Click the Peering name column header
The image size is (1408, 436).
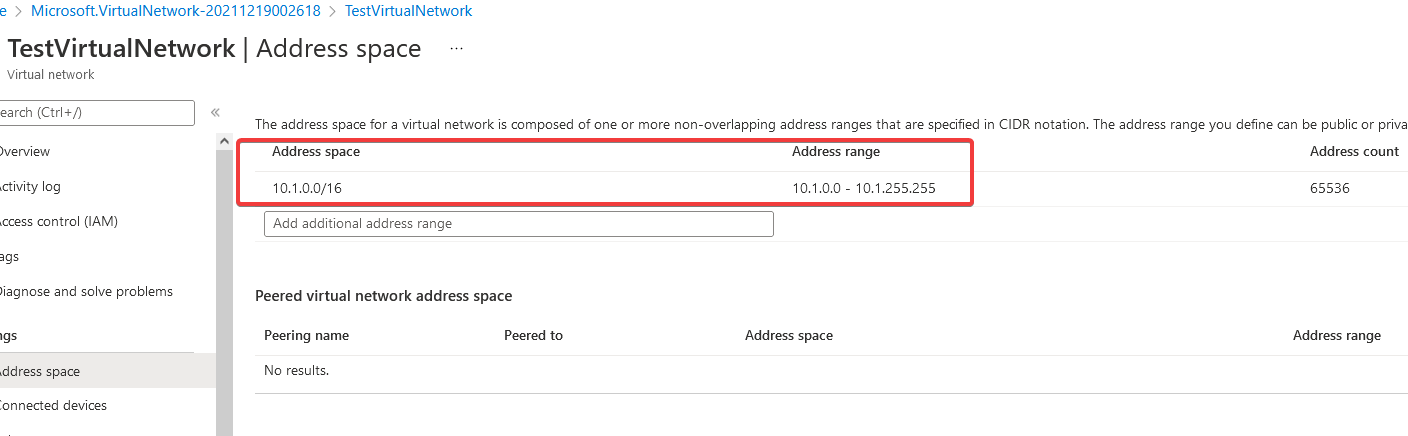(306, 336)
